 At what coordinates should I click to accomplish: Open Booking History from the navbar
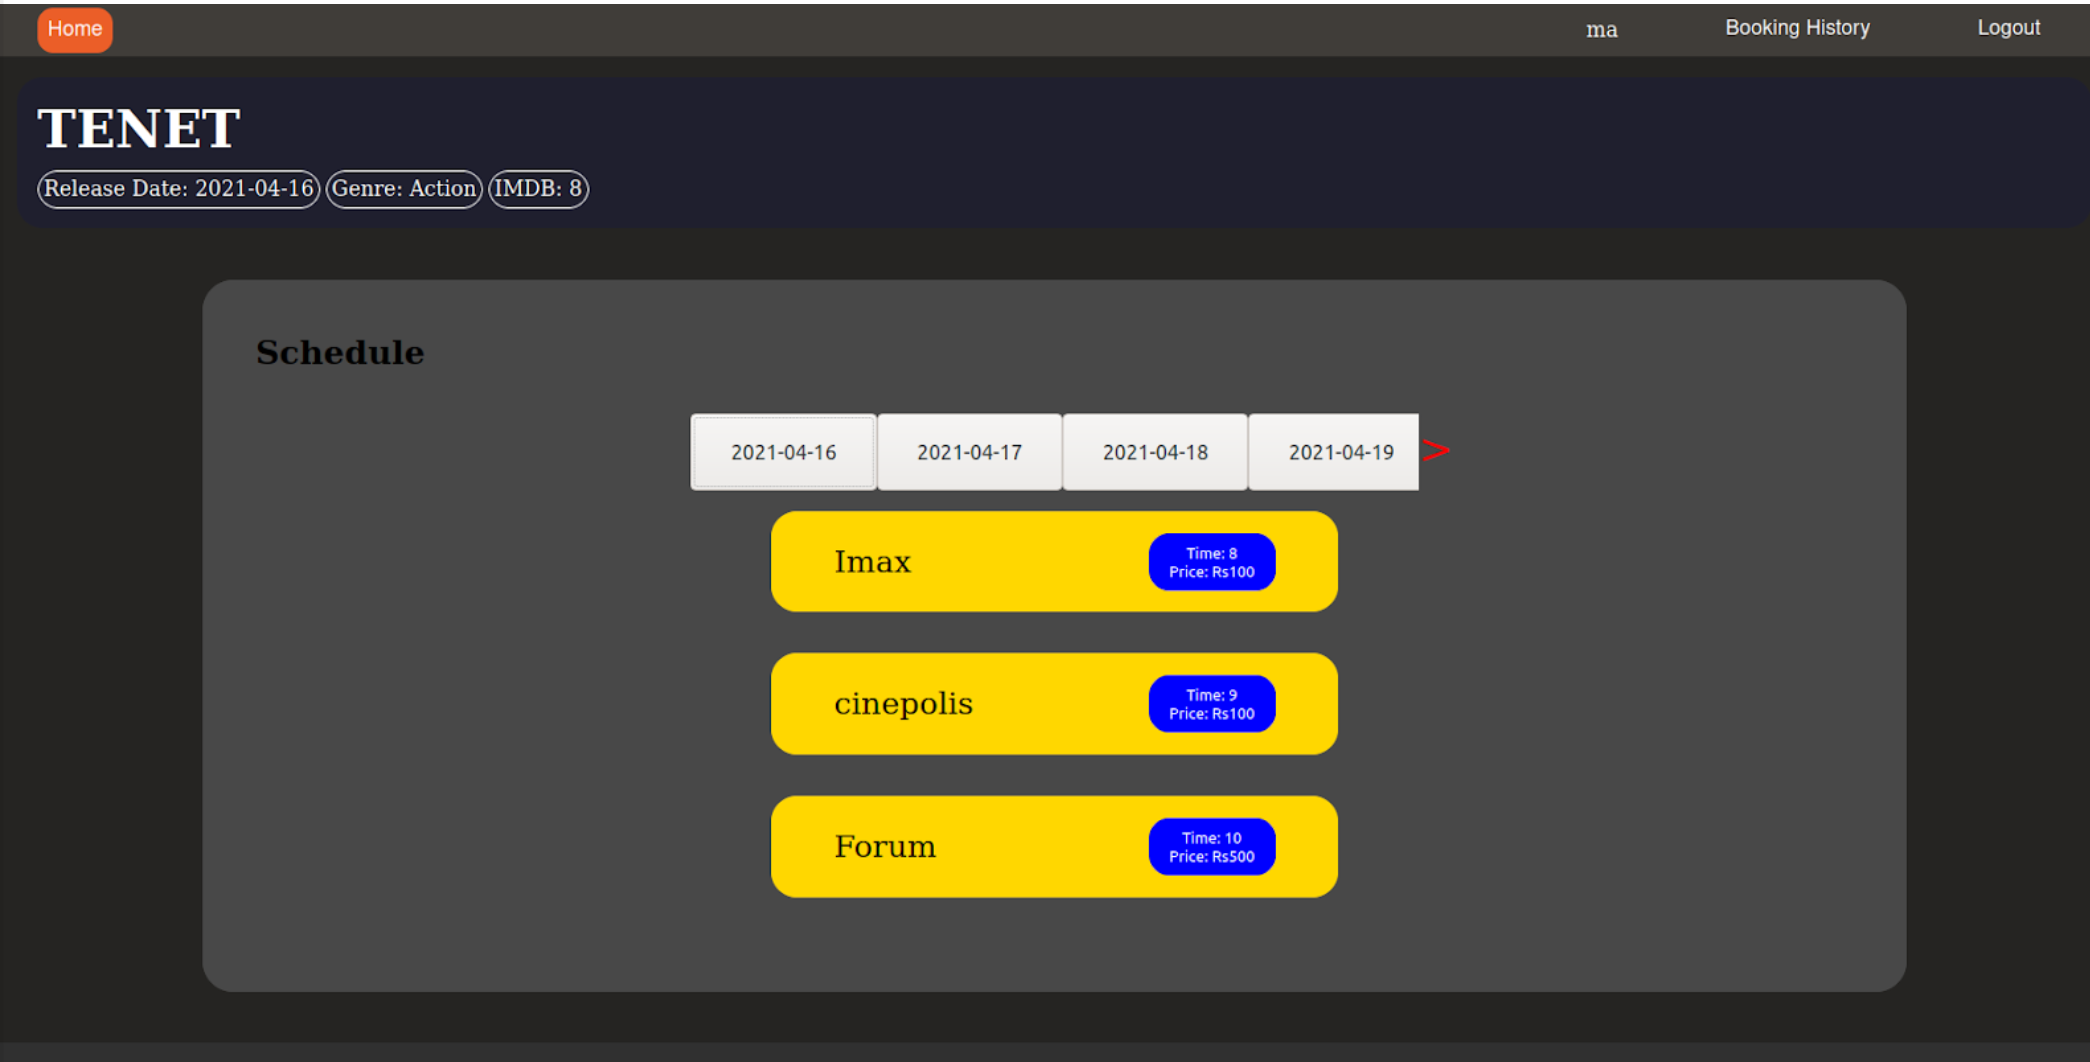click(x=1796, y=27)
